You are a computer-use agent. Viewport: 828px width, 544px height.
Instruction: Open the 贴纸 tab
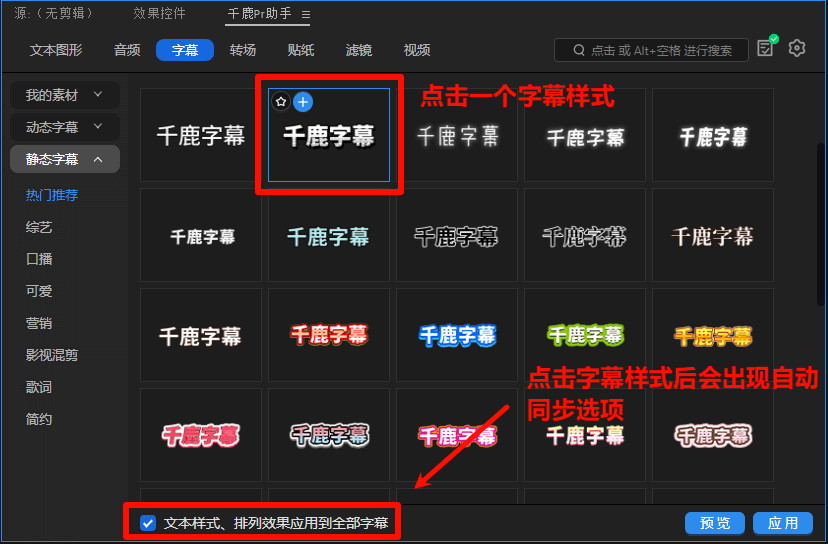[x=301, y=50]
